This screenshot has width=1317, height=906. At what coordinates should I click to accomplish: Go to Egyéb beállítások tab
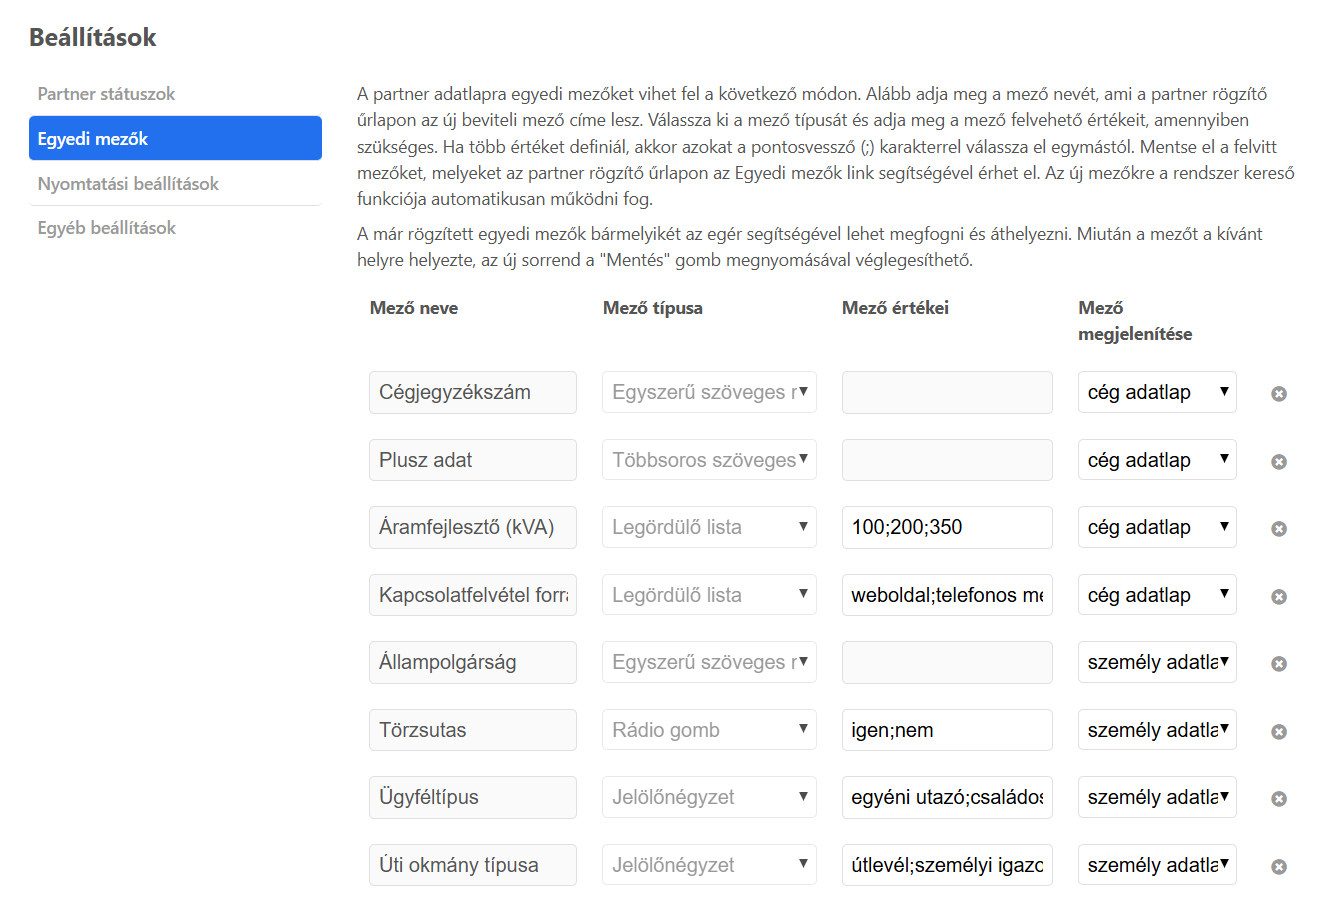click(x=106, y=228)
